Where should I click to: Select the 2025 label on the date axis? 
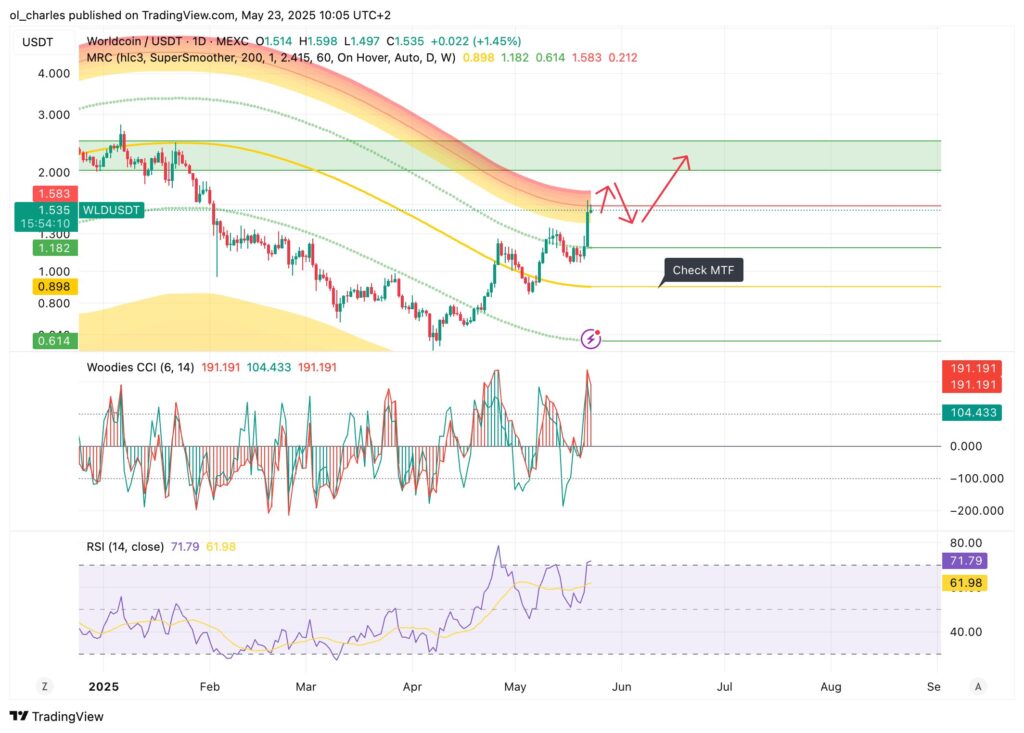pyautogui.click(x=103, y=687)
